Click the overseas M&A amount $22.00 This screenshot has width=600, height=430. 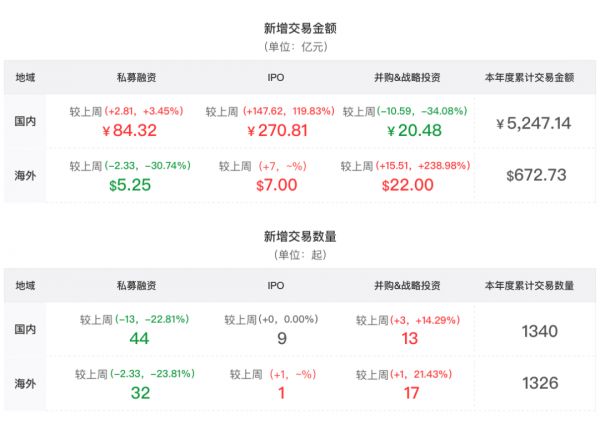click(407, 184)
